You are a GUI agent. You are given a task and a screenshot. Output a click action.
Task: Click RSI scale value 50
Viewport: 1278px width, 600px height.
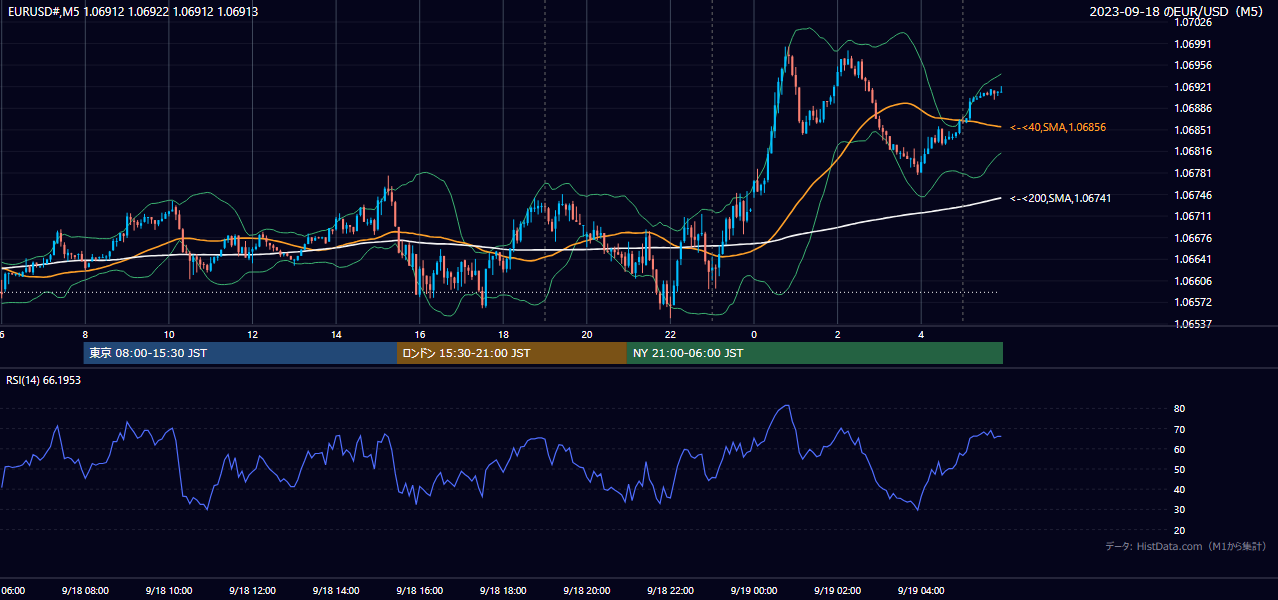click(1179, 469)
